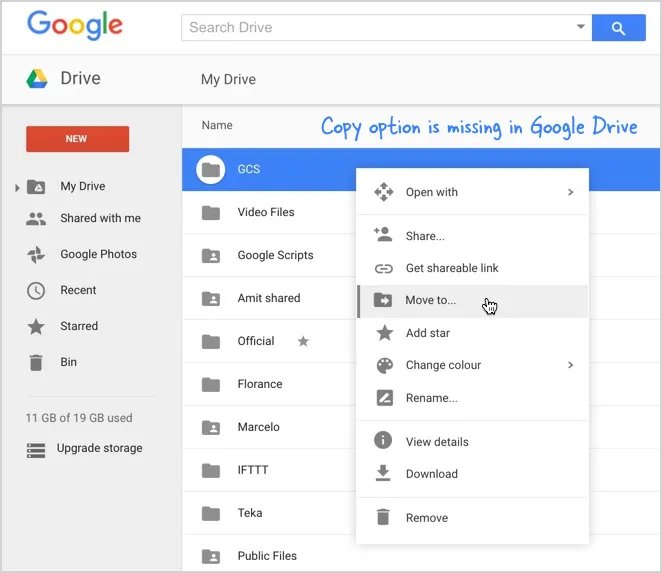This screenshot has height=573, width=662.
Task: Expand the My Drive tree arrow
Action: point(17,187)
